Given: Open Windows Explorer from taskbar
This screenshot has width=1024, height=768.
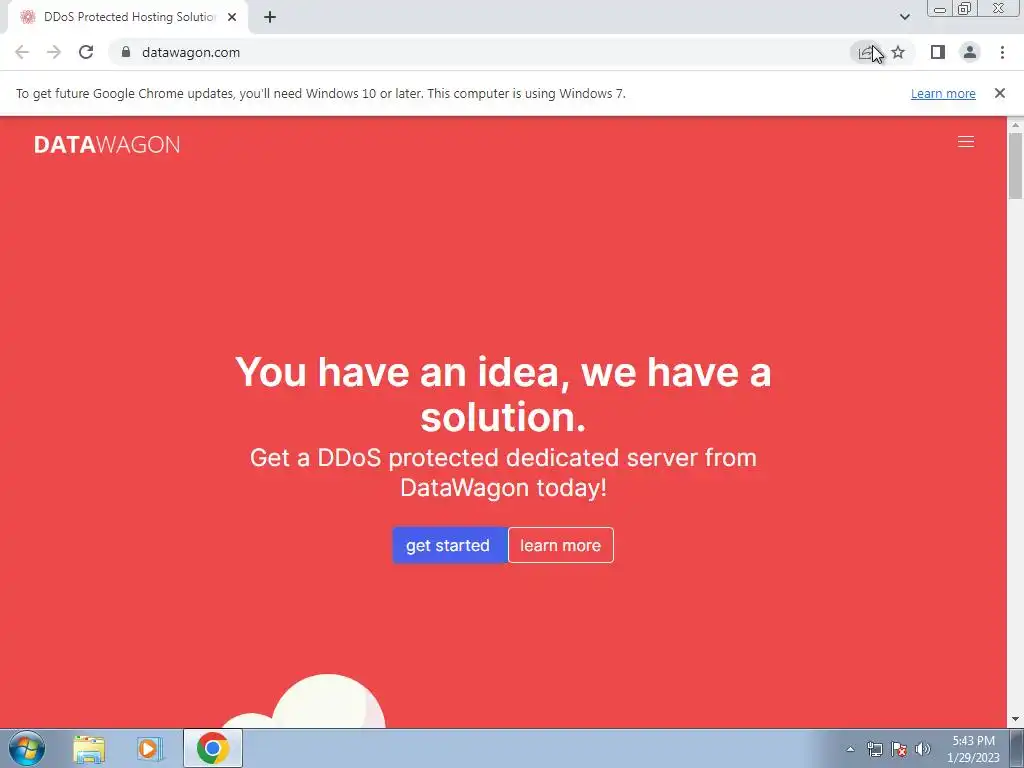Looking at the screenshot, I should point(89,748).
